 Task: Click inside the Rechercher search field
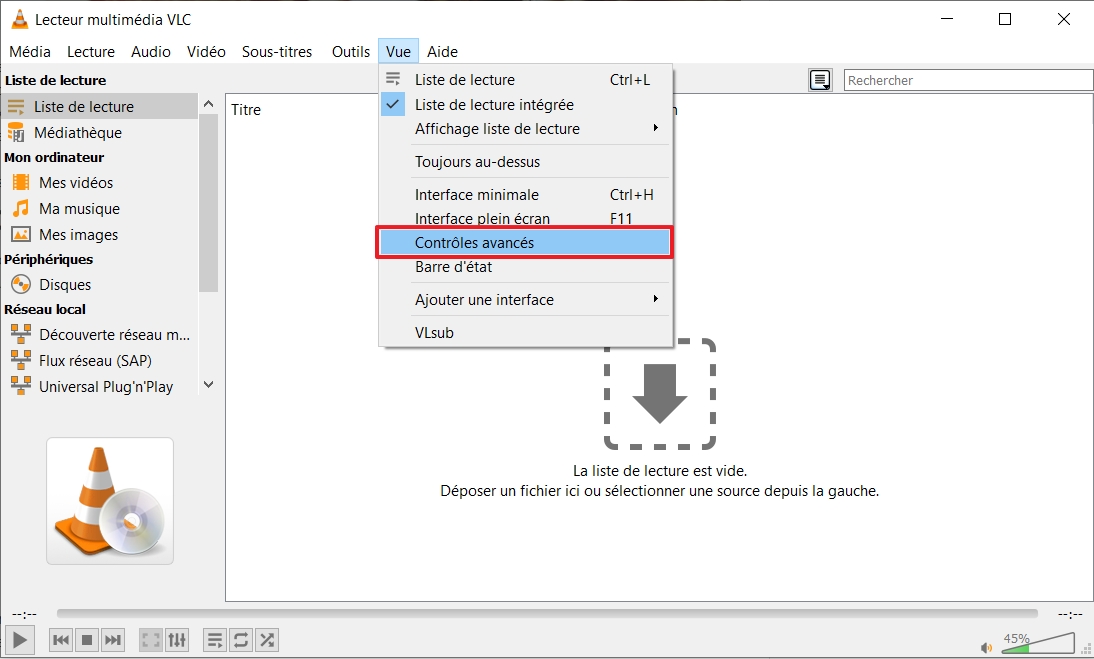click(x=967, y=79)
